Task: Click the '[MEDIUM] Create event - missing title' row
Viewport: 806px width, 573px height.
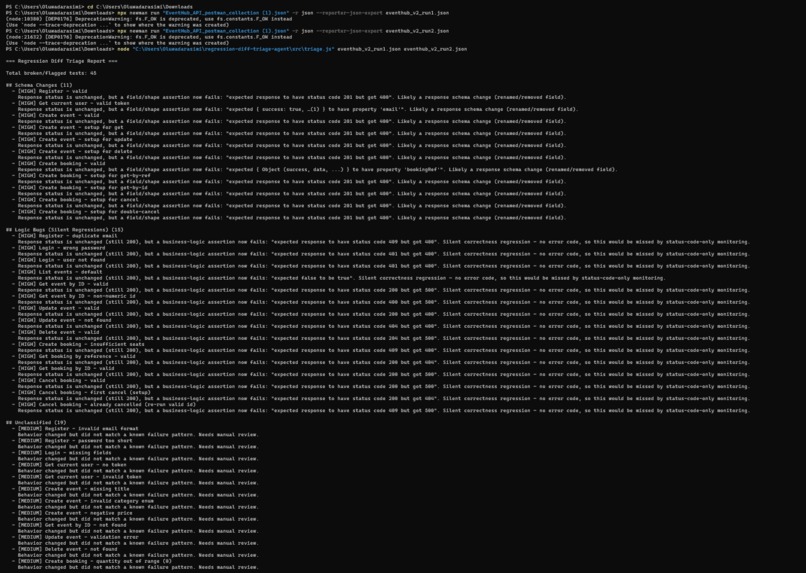Action: pyautogui.click(x=71, y=489)
